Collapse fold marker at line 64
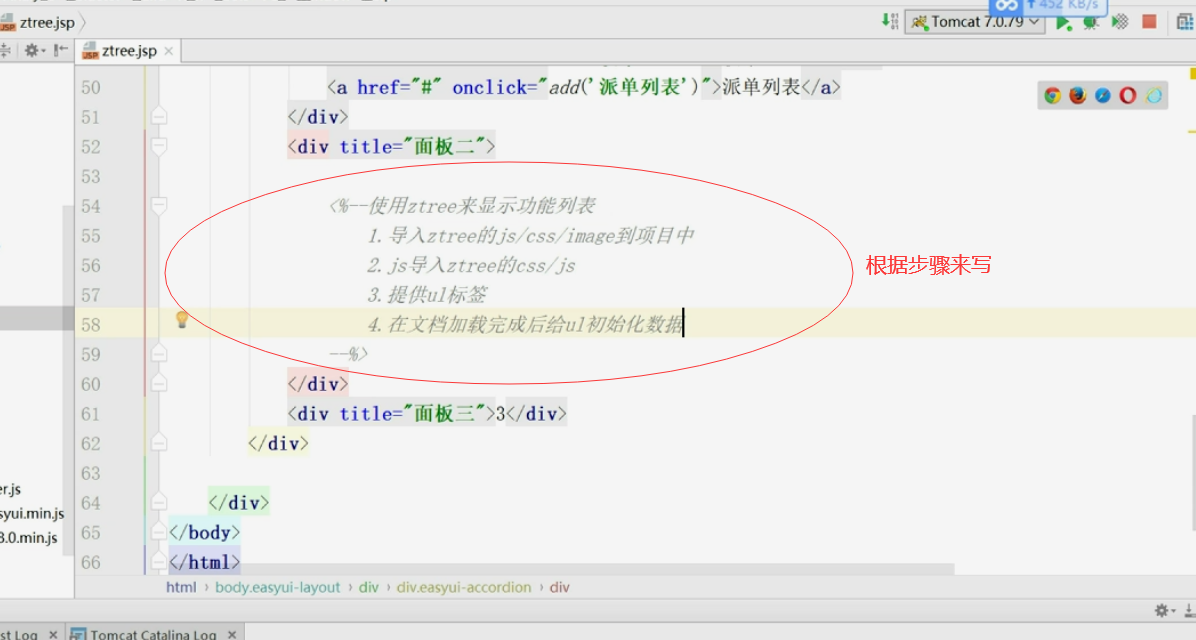1196x640 pixels. 159,502
